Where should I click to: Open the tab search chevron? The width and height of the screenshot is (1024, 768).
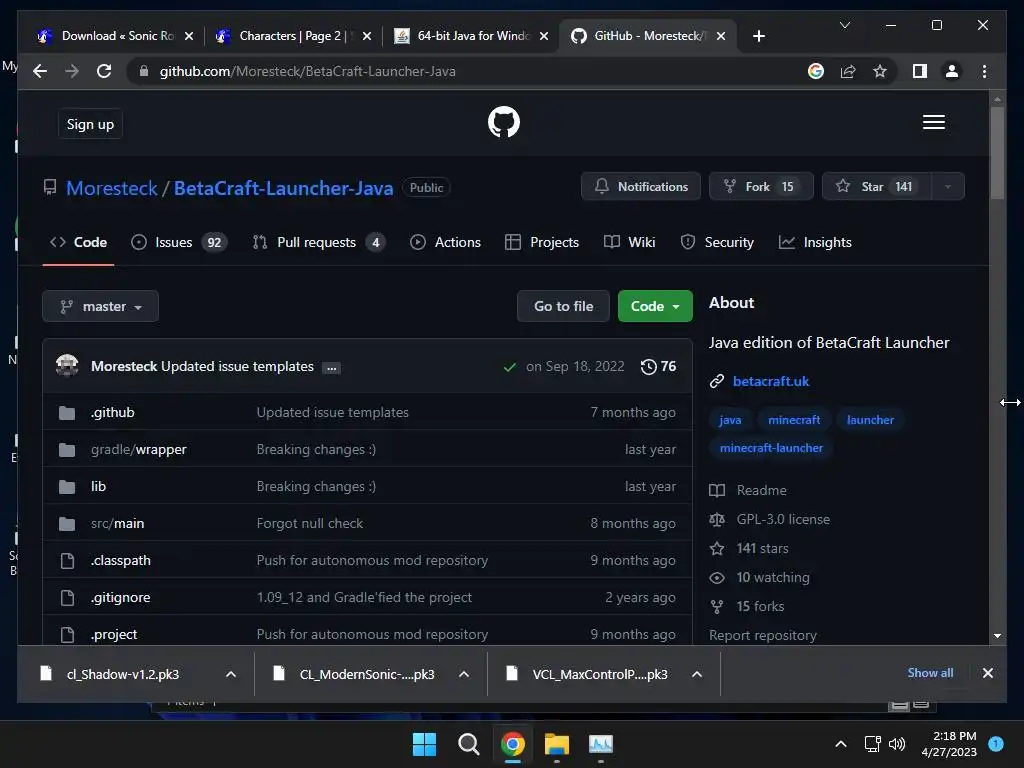coord(844,25)
